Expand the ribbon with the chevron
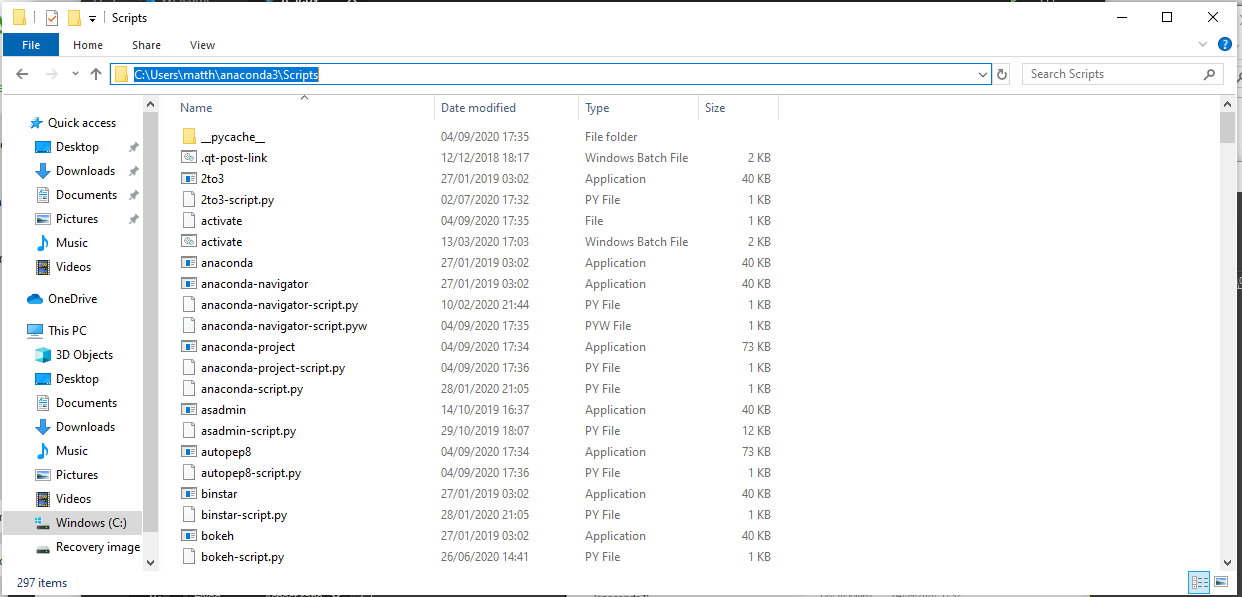 pos(1203,45)
